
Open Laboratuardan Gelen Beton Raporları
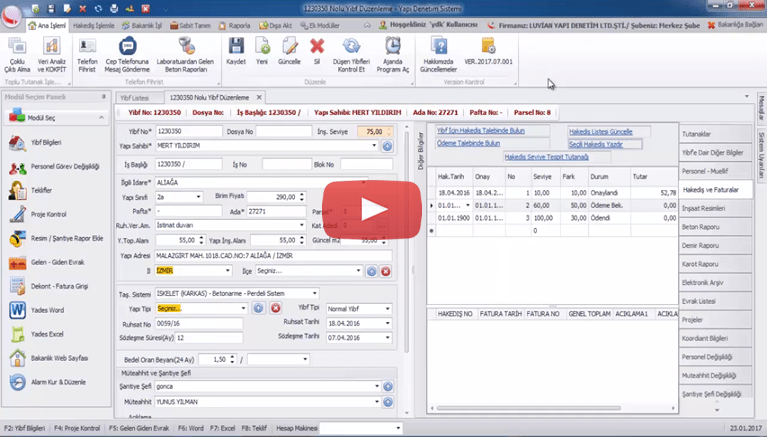[x=187, y=51]
